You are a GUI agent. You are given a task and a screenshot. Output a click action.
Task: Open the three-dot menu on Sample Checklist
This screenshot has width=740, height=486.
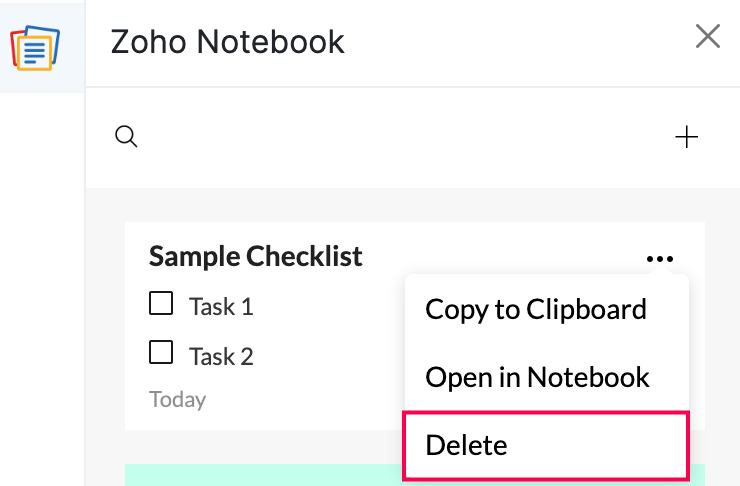click(x=659, y=259)
